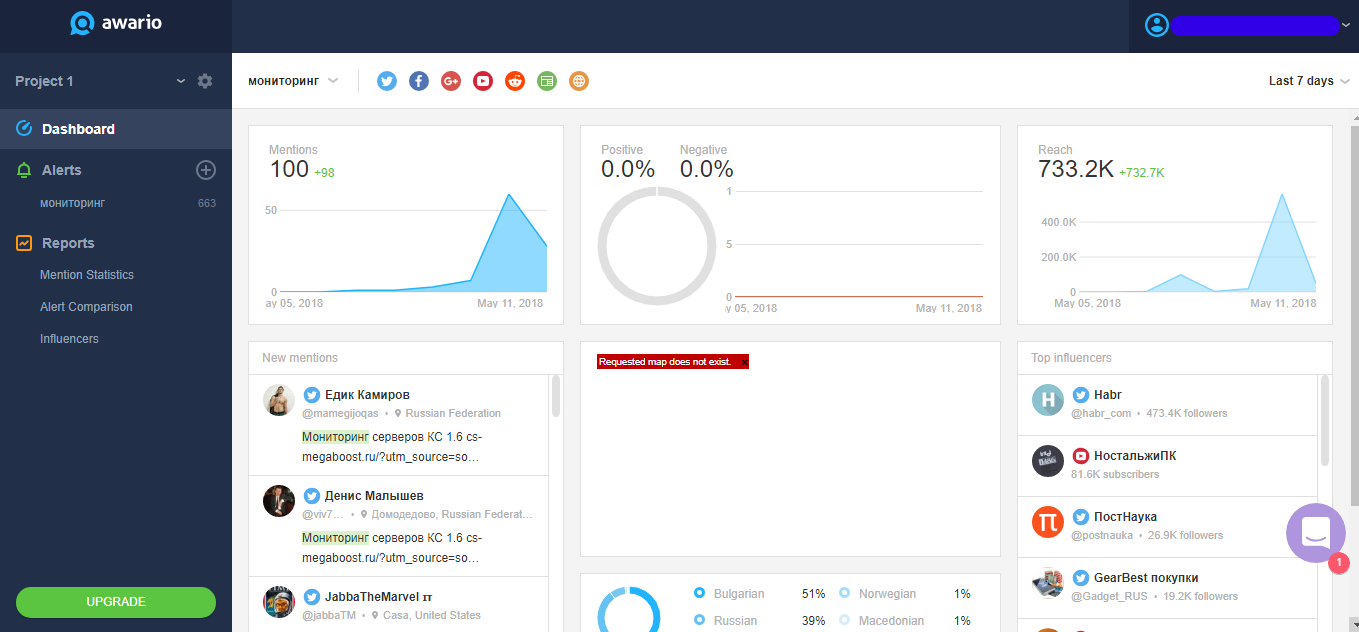Expand the мониторинг alert selector

point(293,81)
